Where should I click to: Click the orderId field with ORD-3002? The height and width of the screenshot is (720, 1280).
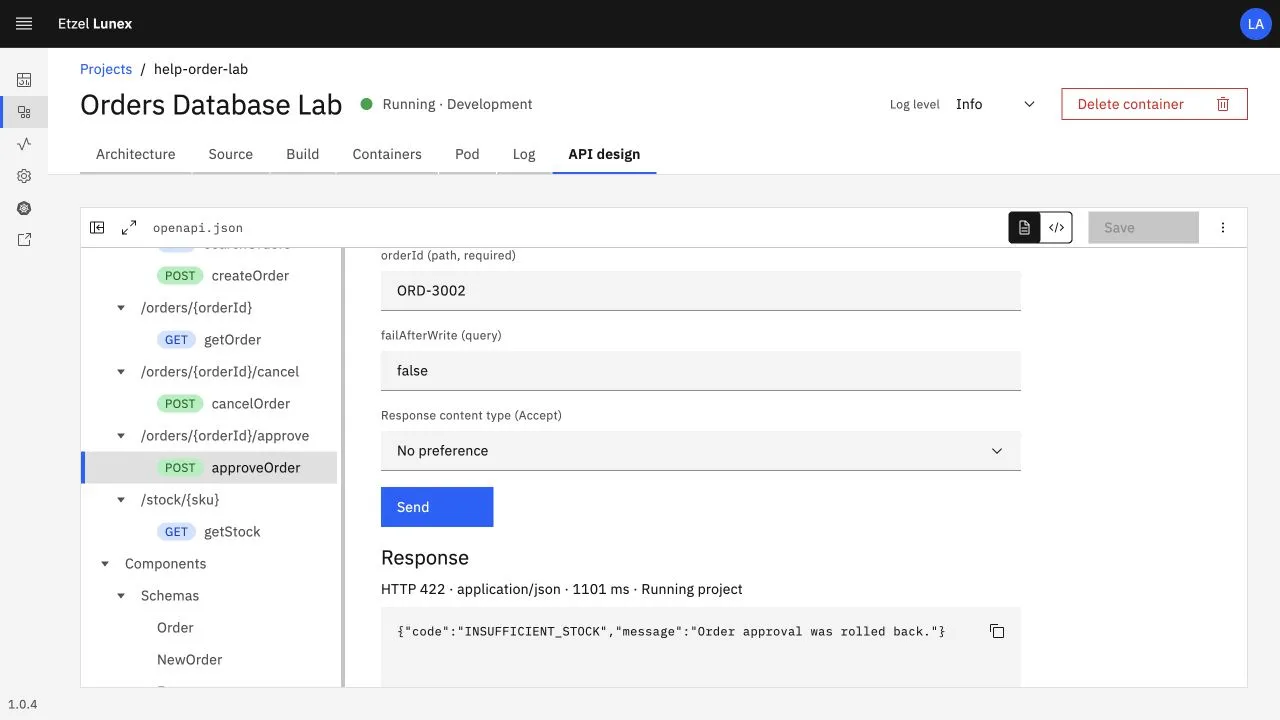tap(701, 291)
